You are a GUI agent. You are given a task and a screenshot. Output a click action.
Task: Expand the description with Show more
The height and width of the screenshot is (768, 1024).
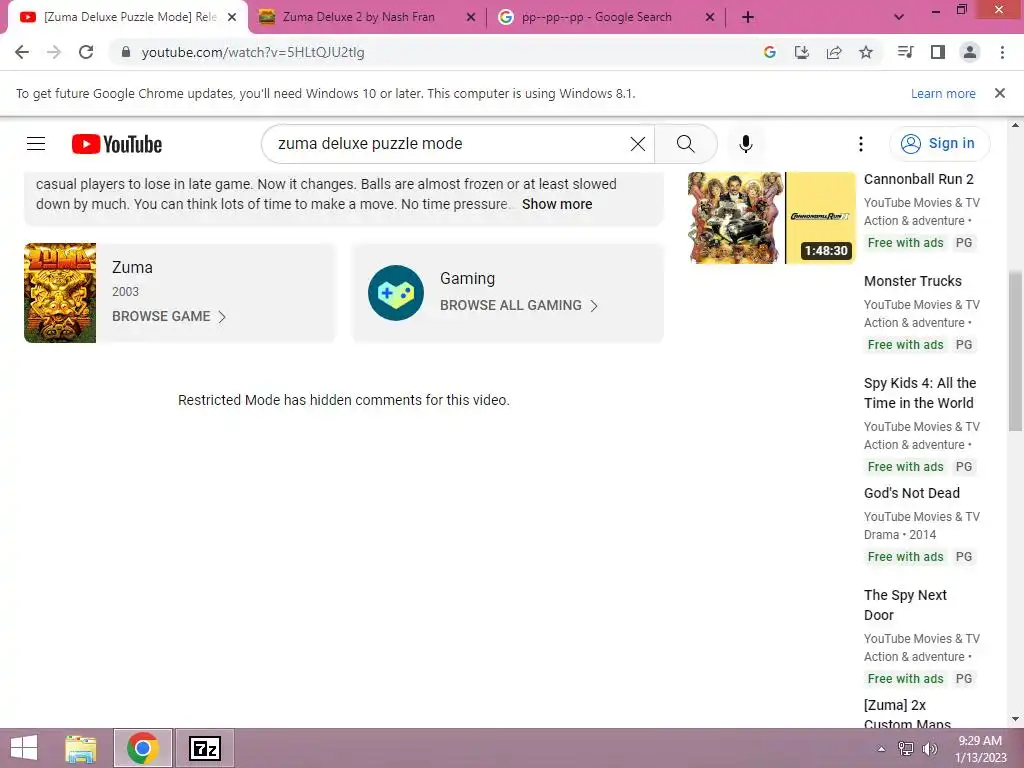tap(557, 204)
